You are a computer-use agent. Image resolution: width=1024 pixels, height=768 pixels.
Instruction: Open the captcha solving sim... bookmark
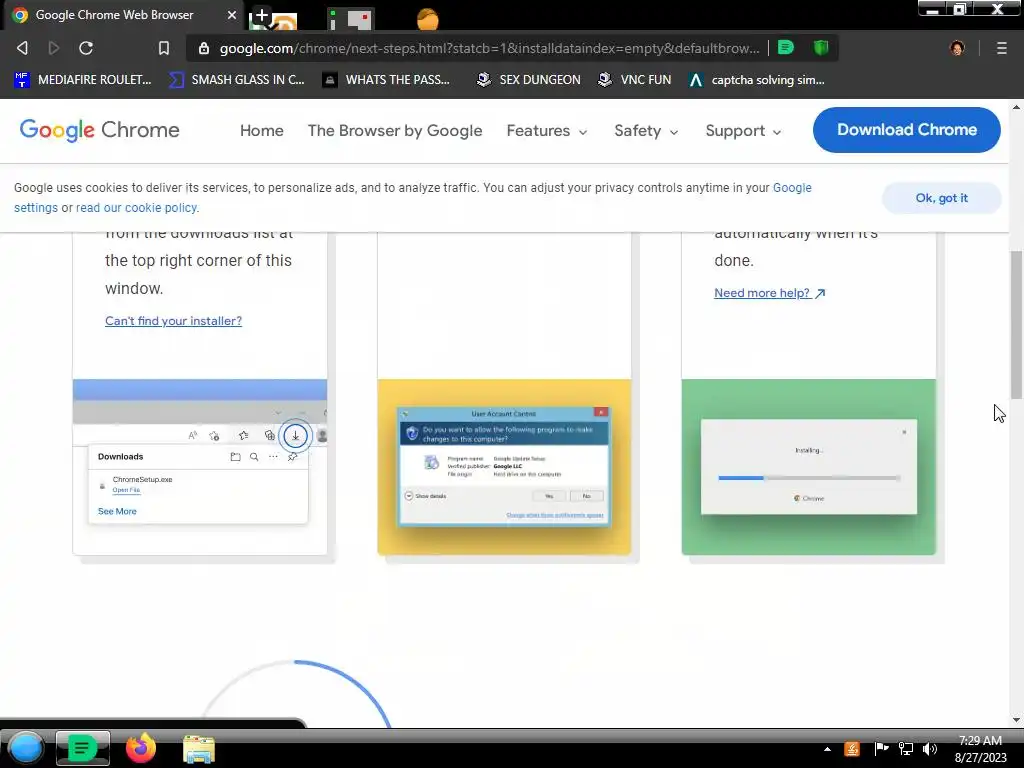(757, 80)
